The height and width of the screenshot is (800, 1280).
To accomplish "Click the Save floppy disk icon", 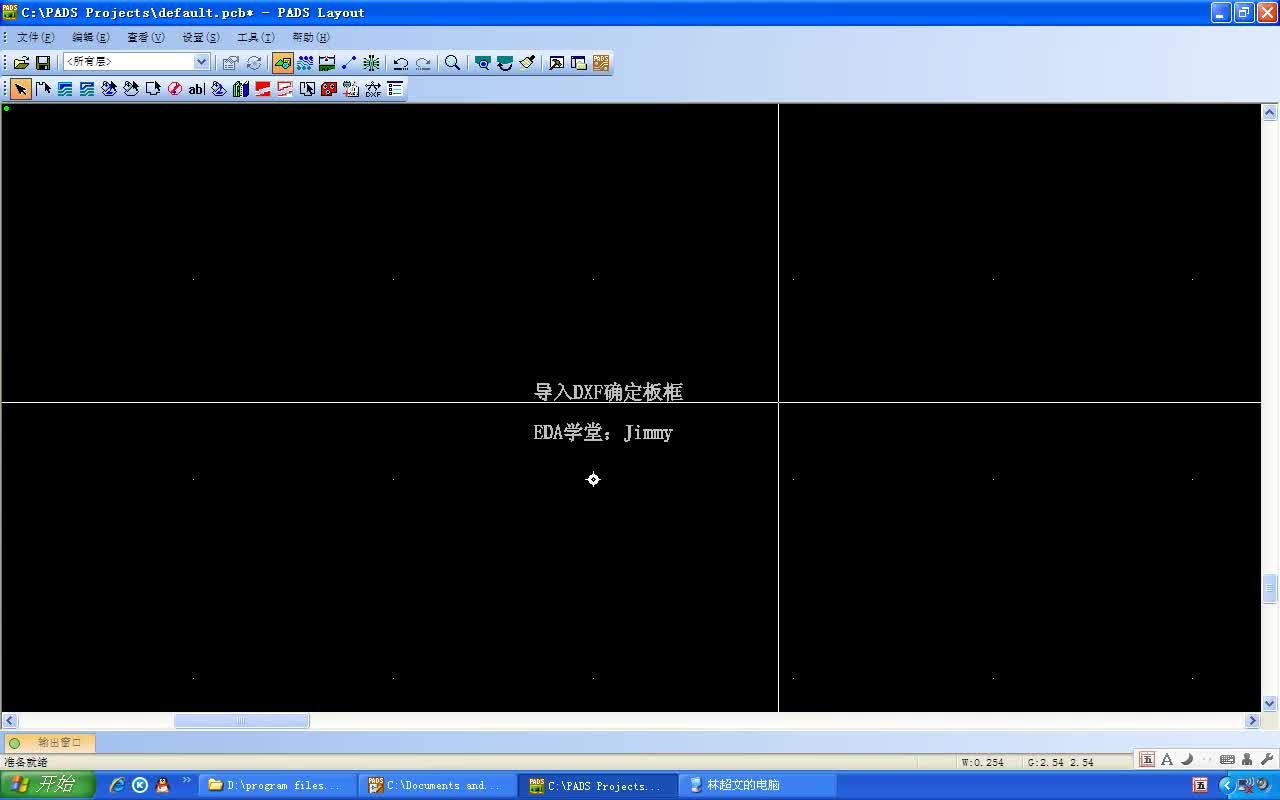I will tap(43, 63).
